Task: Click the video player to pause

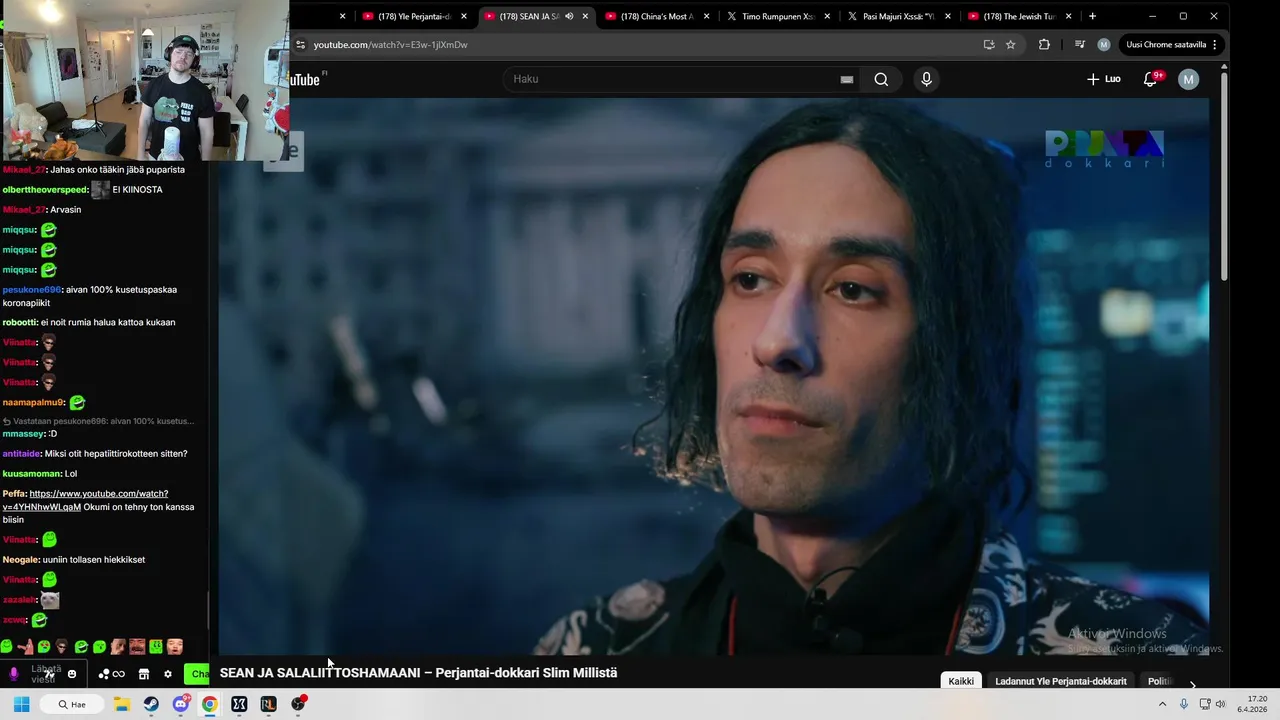Action: [x=714, y=376]
